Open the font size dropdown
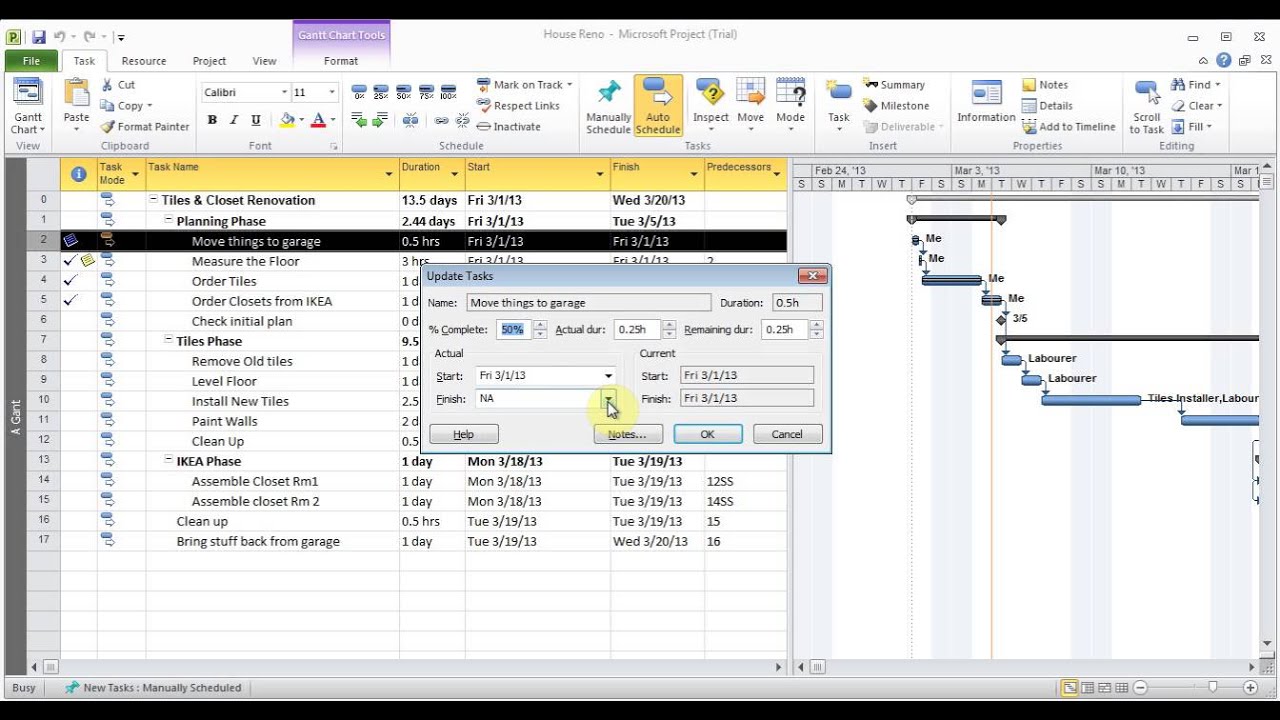 [332, 92]
